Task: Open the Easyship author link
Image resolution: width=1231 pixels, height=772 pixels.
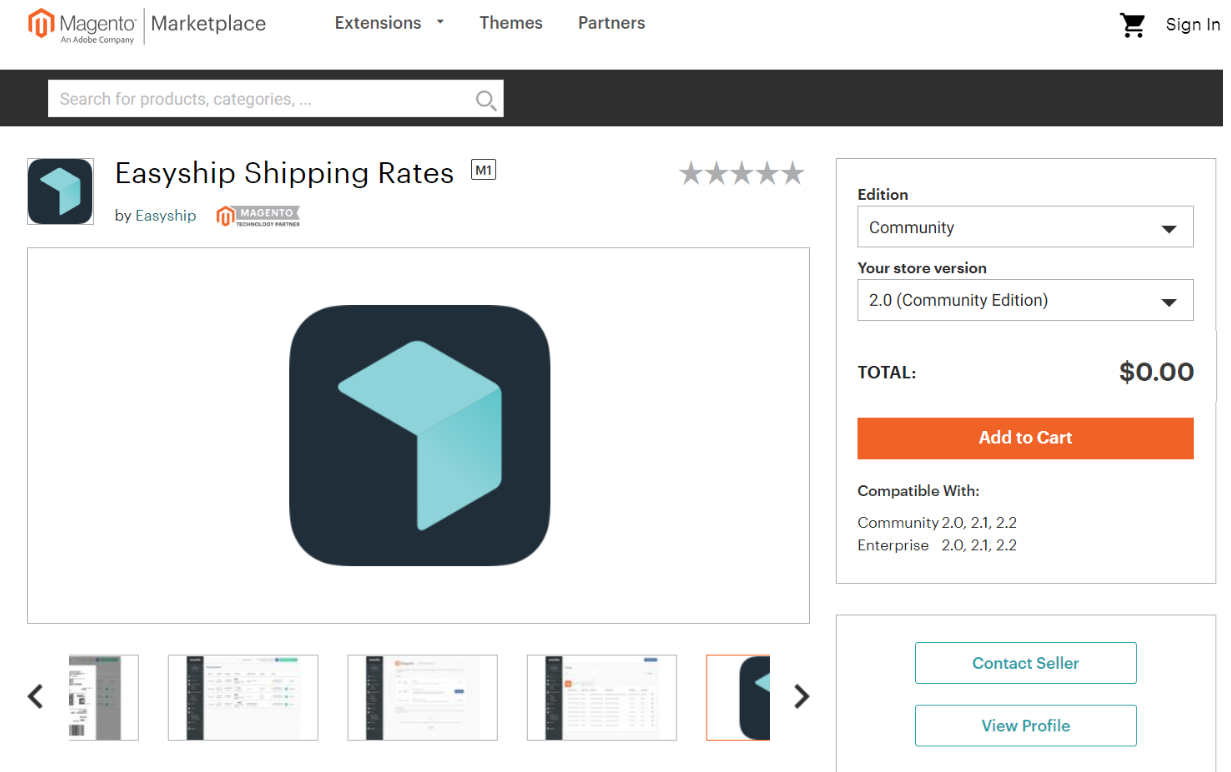Action: coord(166,216)
